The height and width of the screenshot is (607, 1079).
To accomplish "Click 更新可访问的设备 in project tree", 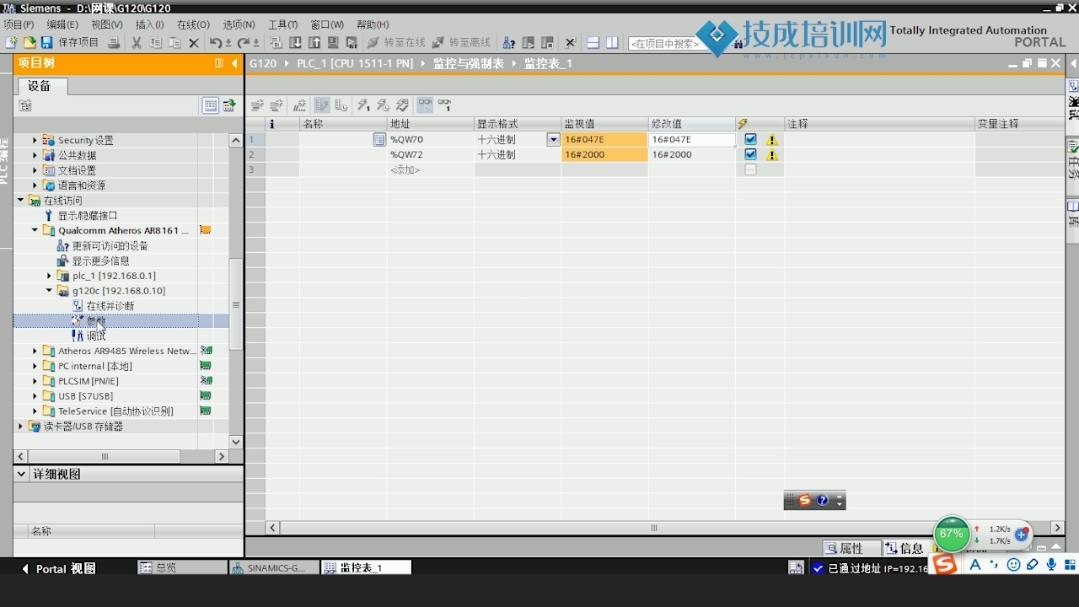I will click(x=110, y=246).
